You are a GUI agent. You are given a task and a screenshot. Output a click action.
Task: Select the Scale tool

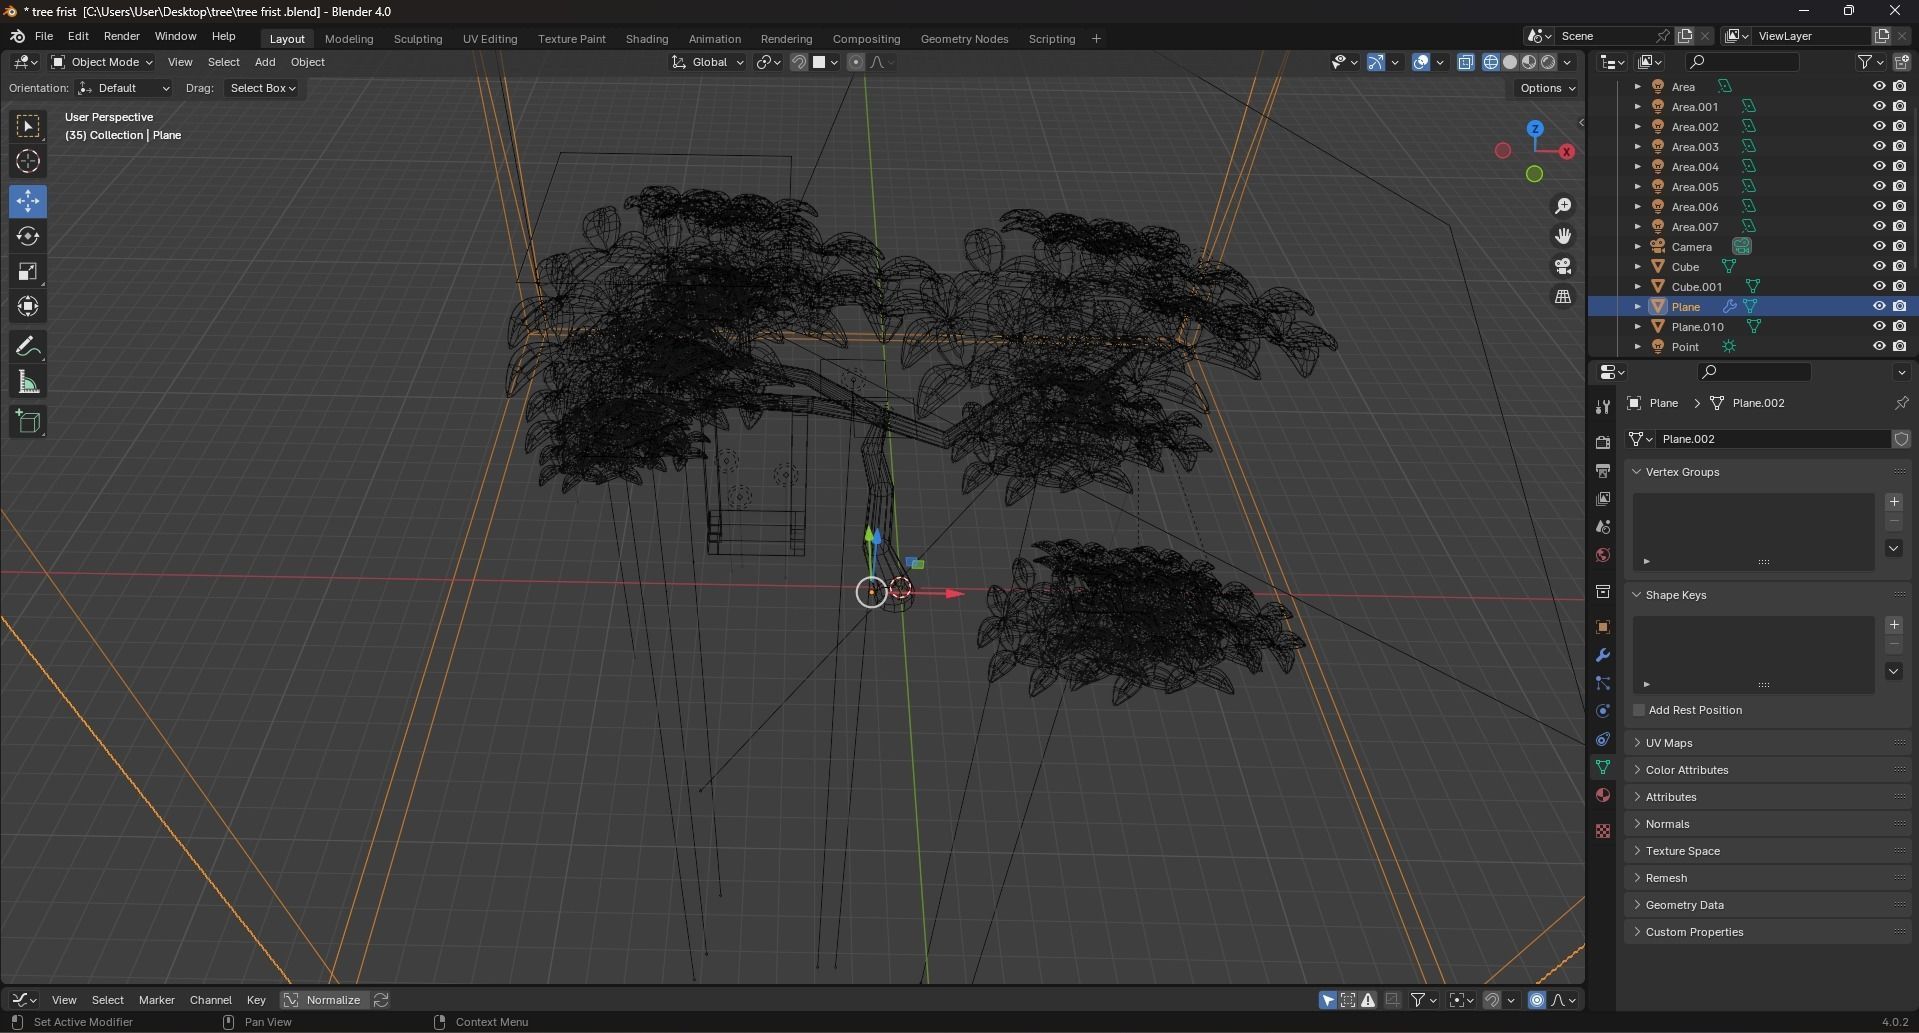(28, 271)
